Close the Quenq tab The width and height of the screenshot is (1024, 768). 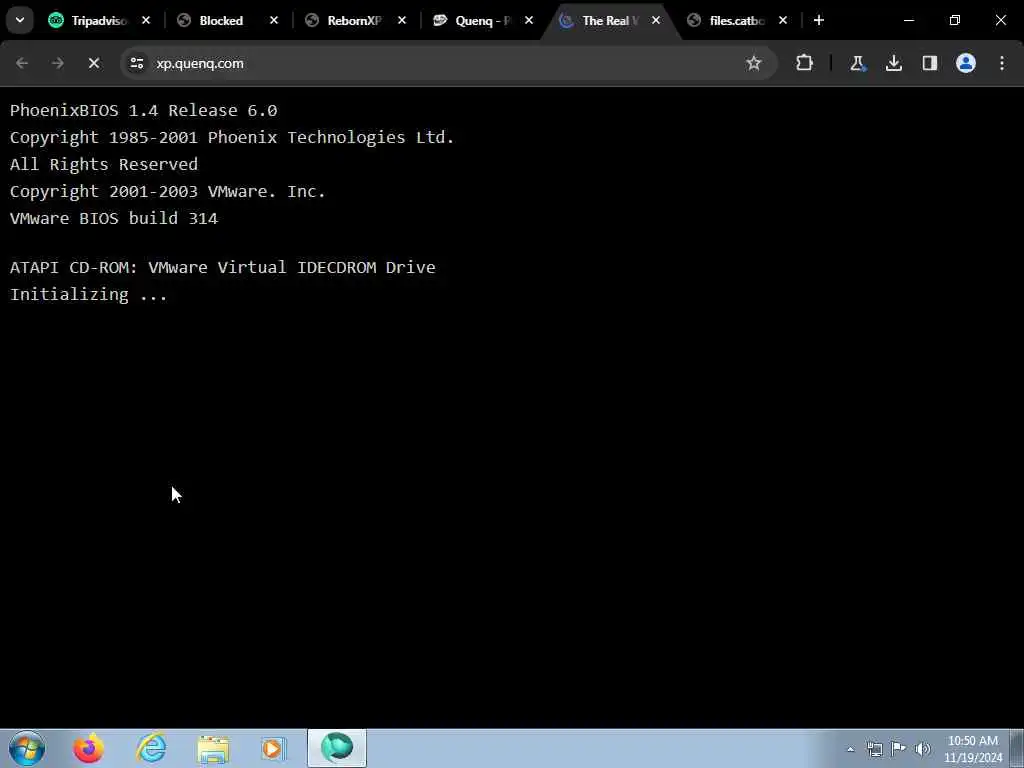528,21
